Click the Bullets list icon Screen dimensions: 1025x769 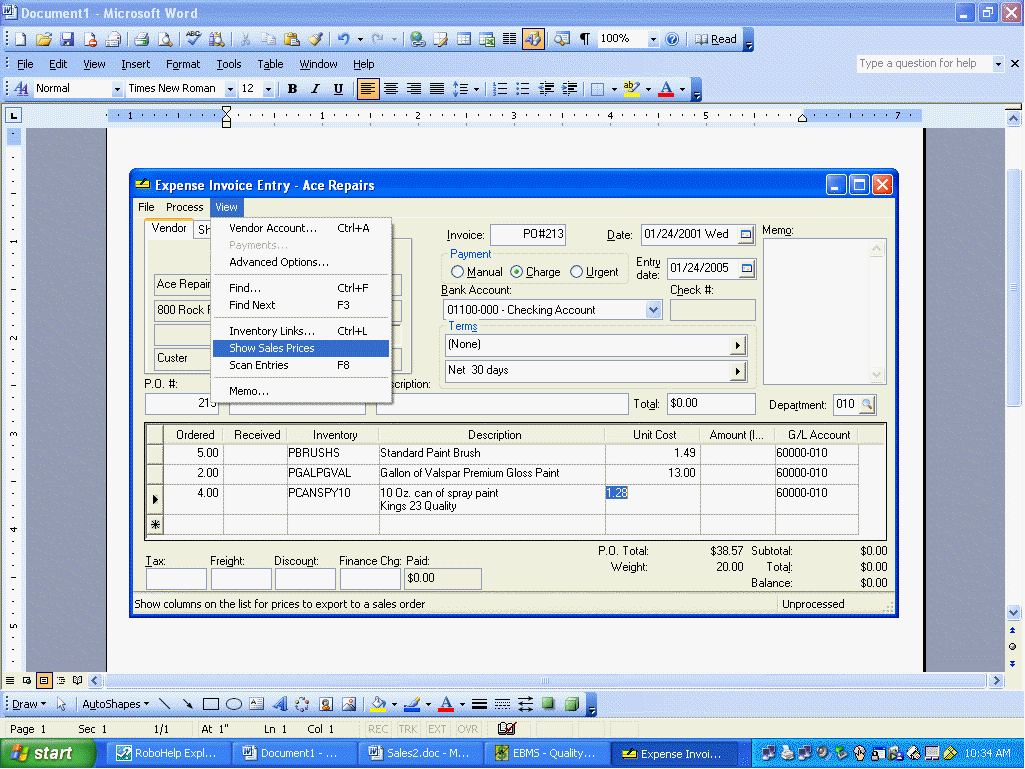pyautogui.click(x=523, y=88)
